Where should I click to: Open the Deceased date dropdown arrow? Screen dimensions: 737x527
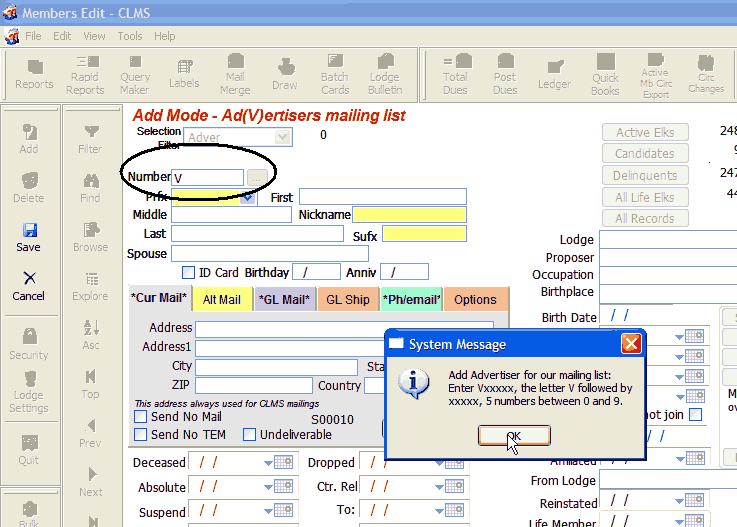coord(268,463)
